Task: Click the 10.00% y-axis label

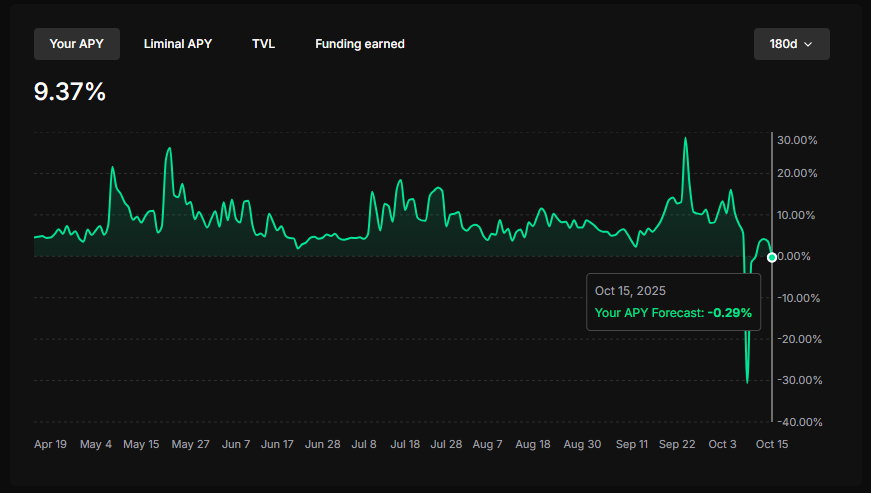Action: [x=796, y=215]
